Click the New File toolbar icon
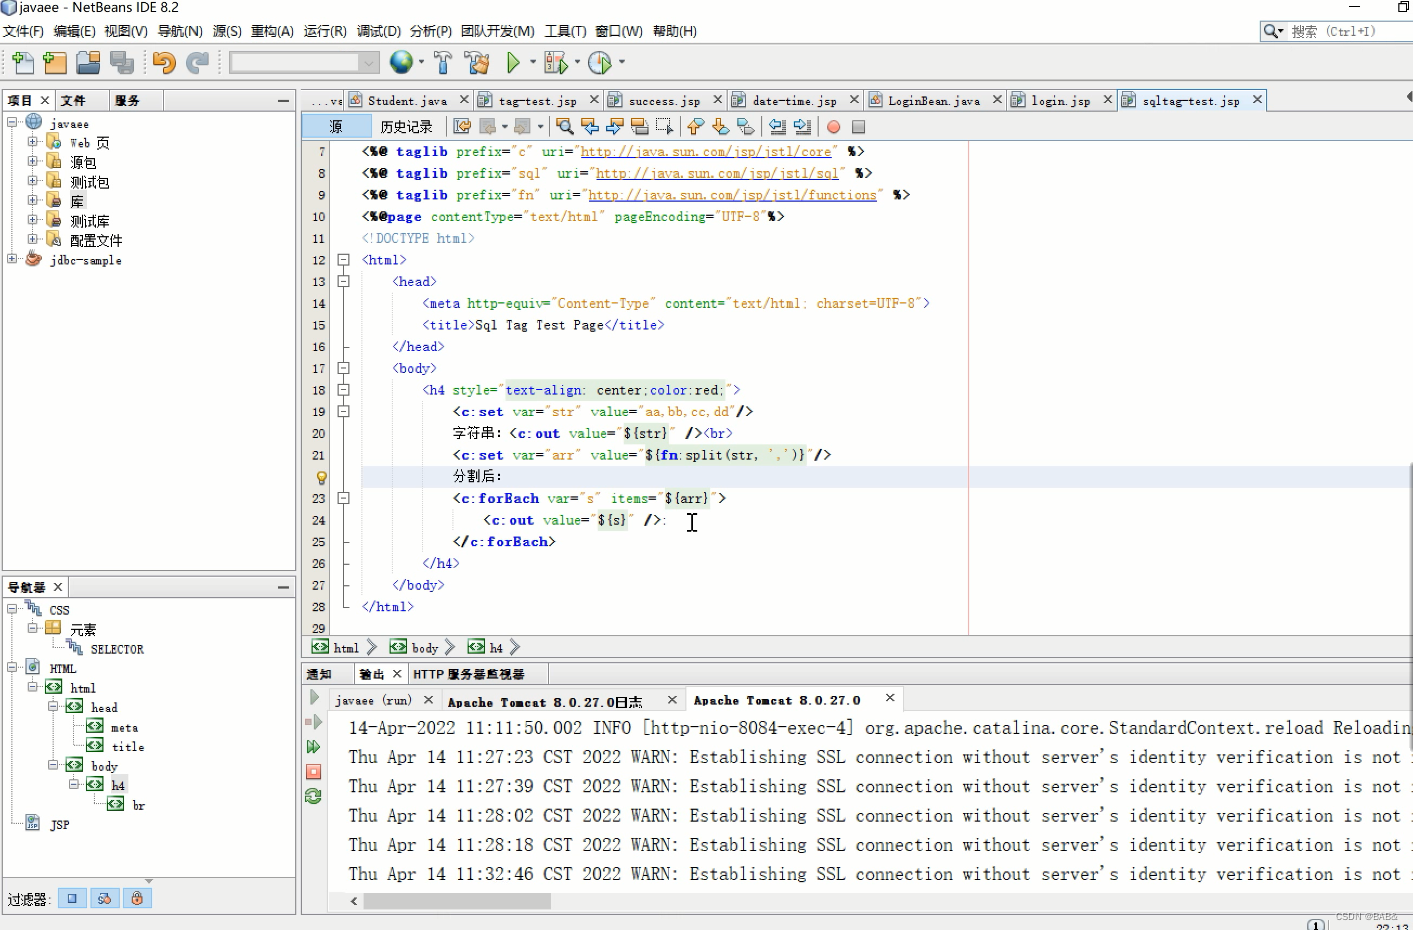Screen dimensions: 1413x930 pos(22,63)
